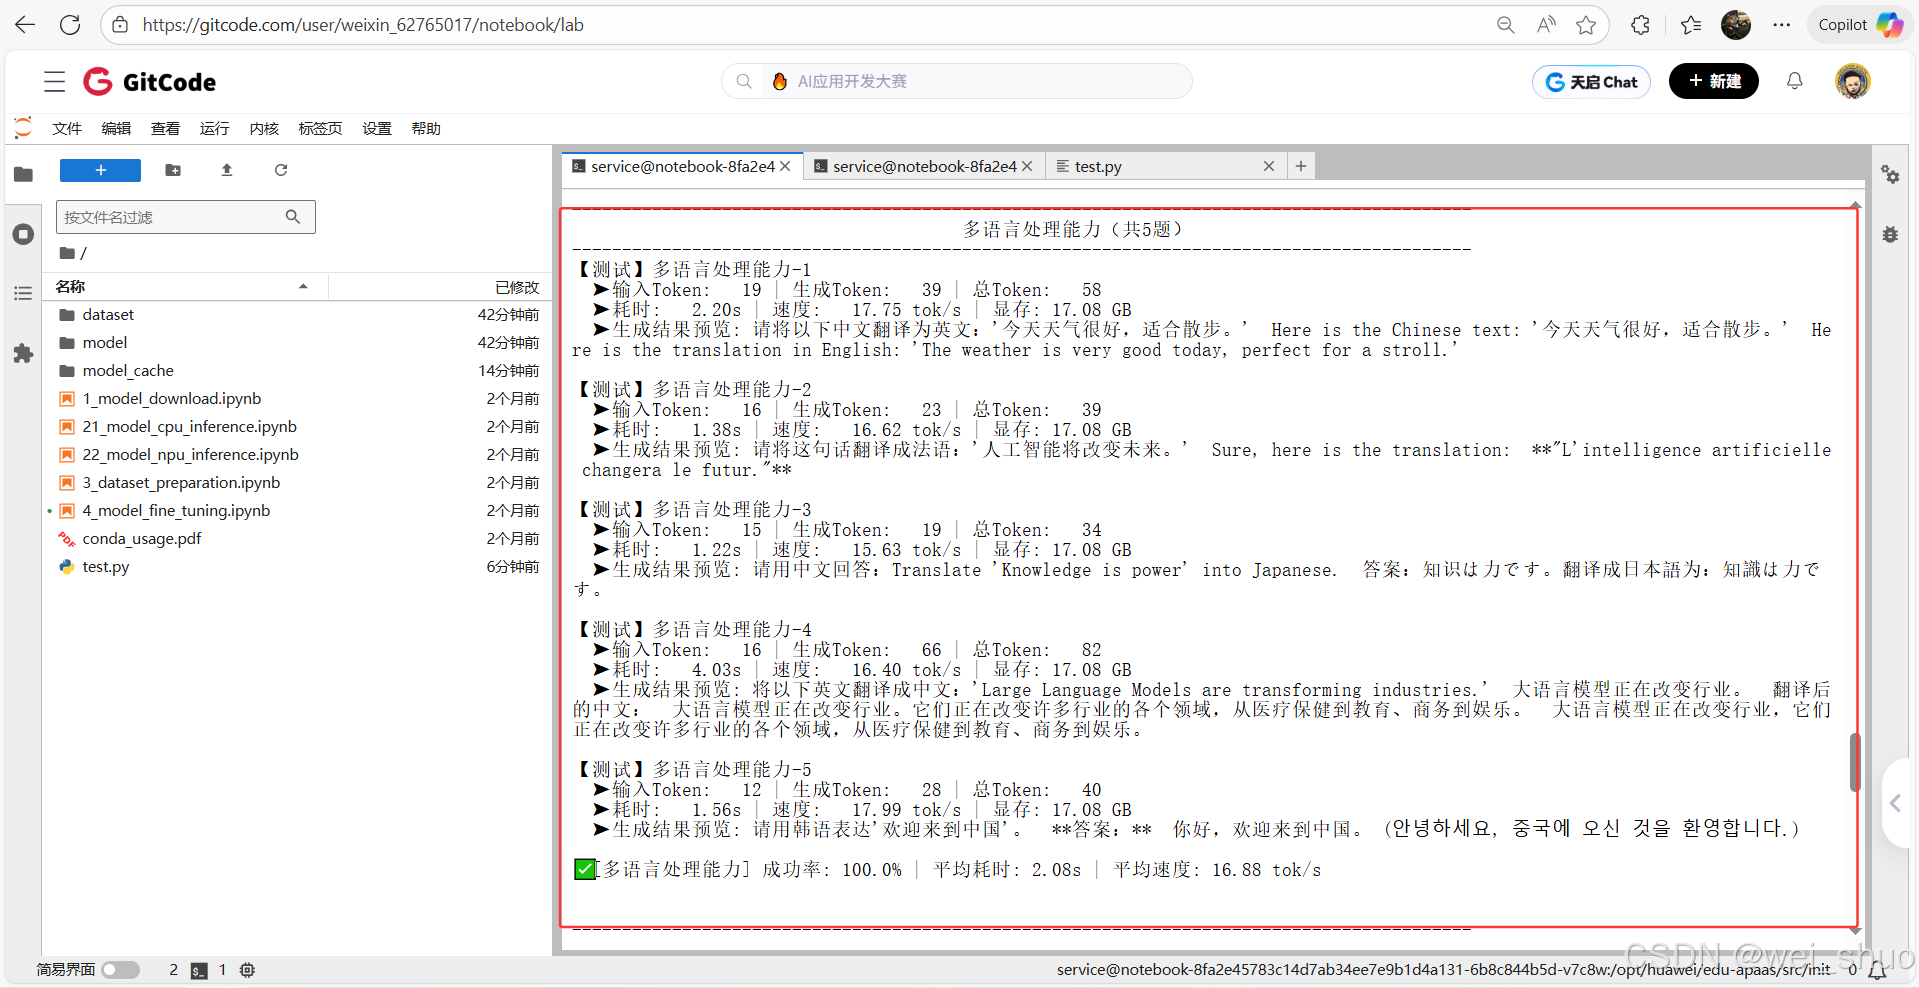Screen dimensions: 1919x988
Task: Refresh the file list
Action: (281, 170)
